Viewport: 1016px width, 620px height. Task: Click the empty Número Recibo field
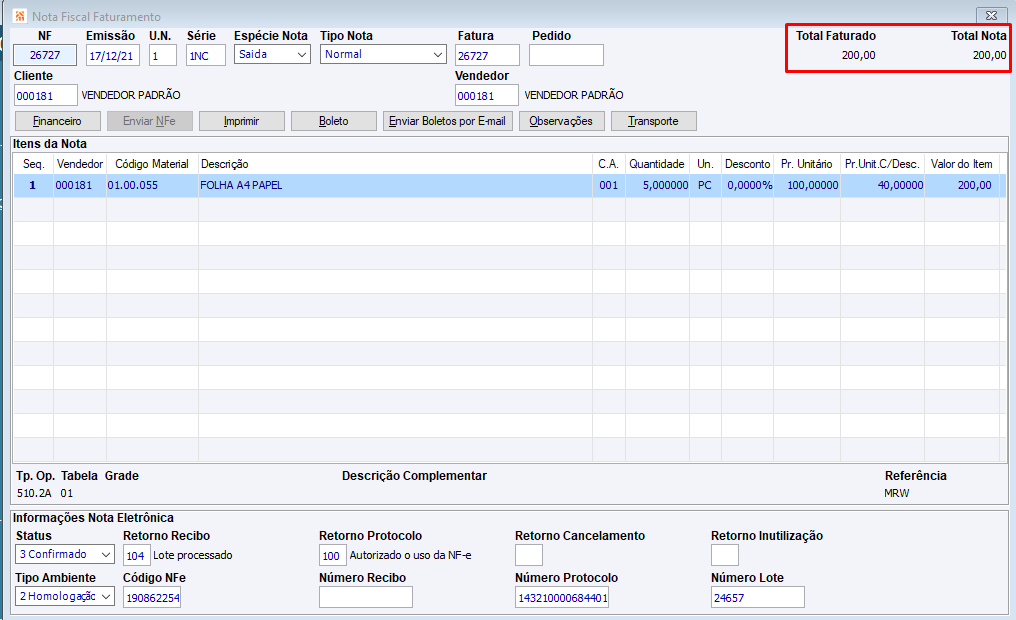tap(365, 597)
